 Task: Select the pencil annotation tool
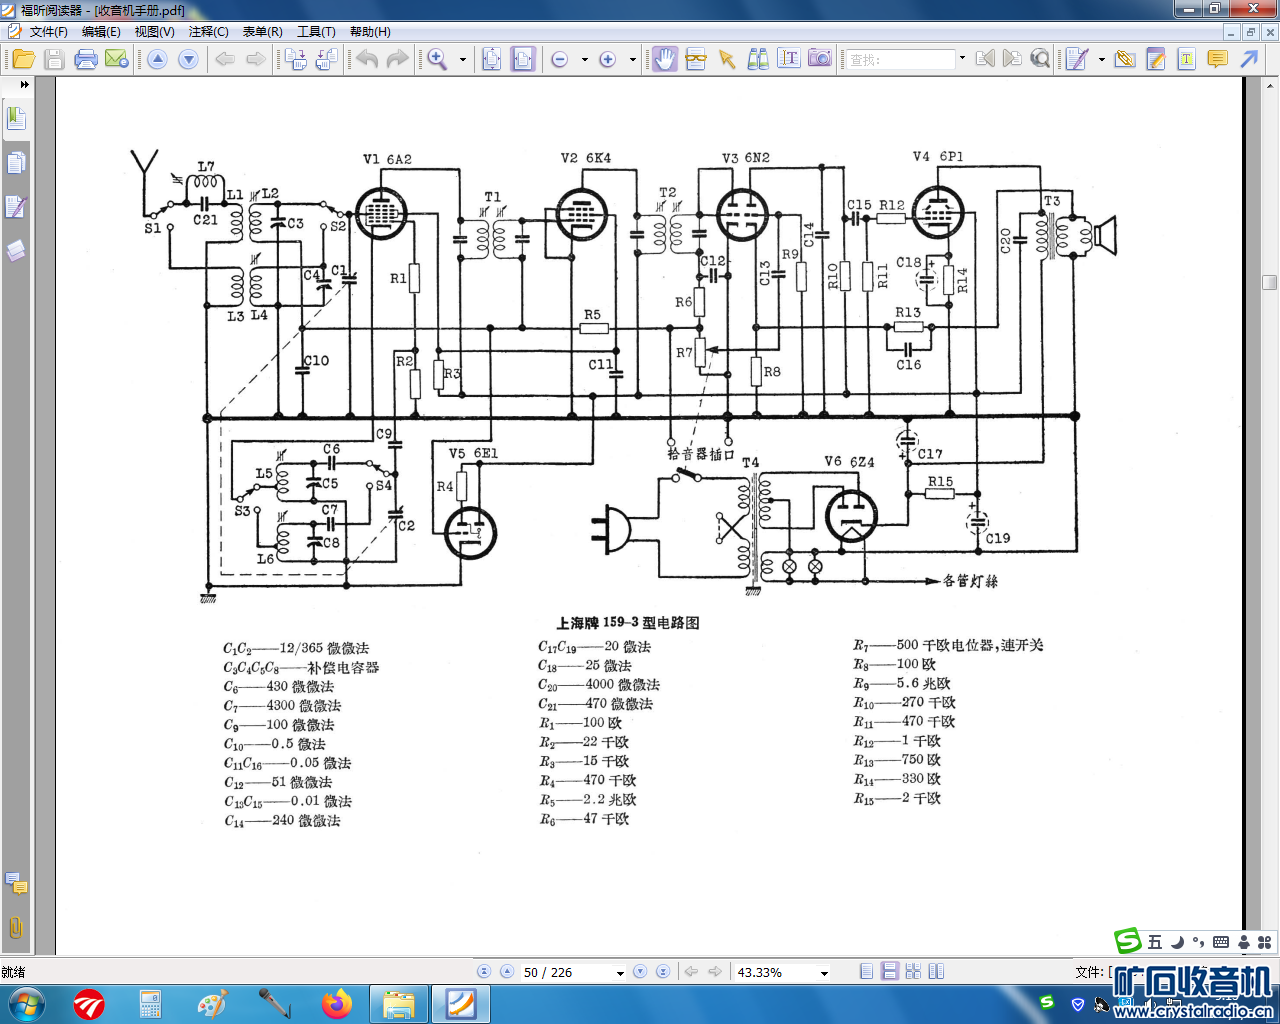[1156, 59]
